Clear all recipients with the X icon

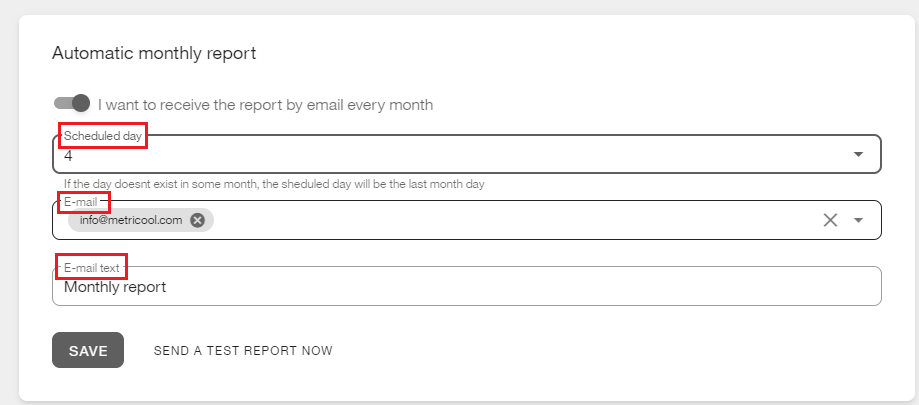[x=829, y=221]
